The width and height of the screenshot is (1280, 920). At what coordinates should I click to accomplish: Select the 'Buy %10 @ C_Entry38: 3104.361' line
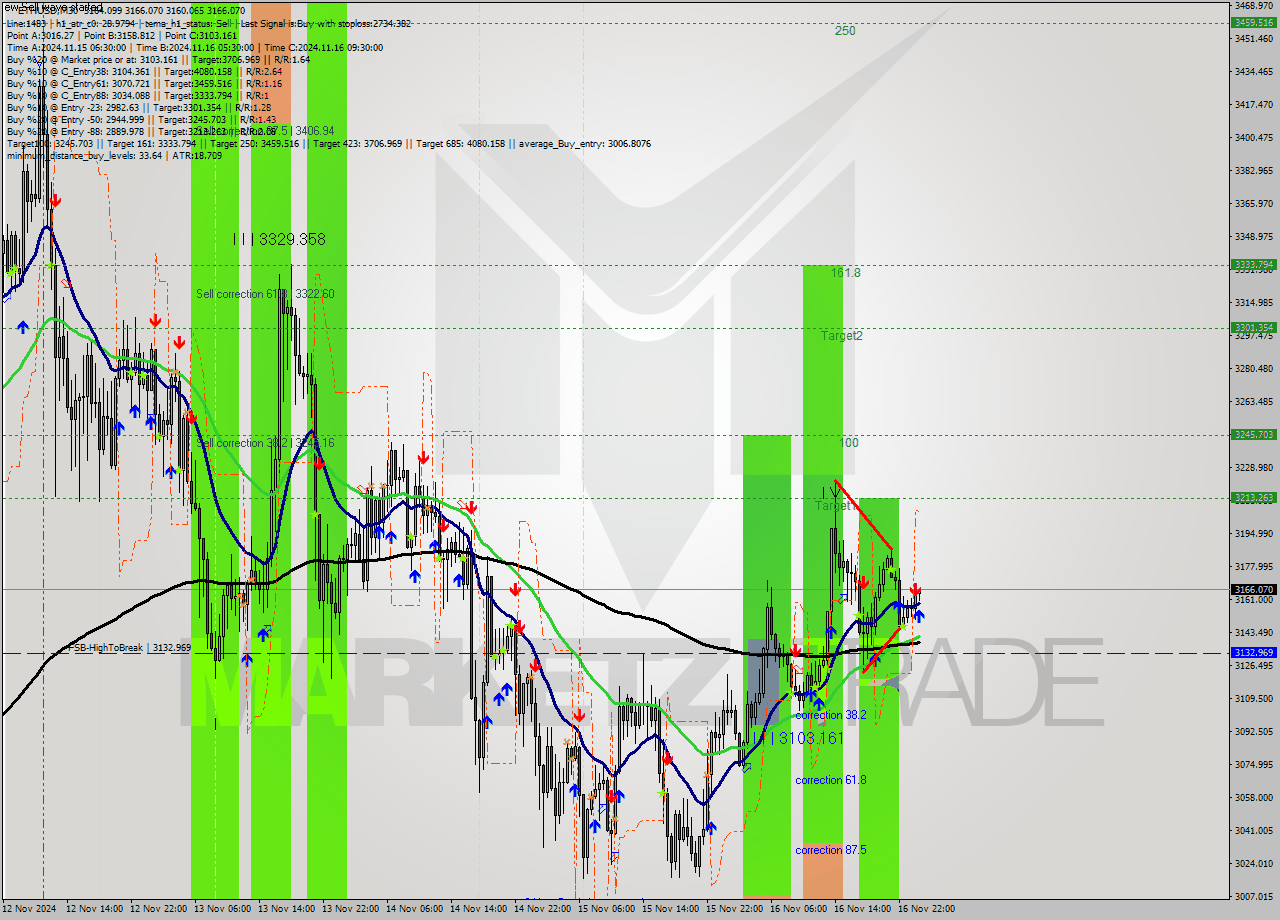point(144,71)
